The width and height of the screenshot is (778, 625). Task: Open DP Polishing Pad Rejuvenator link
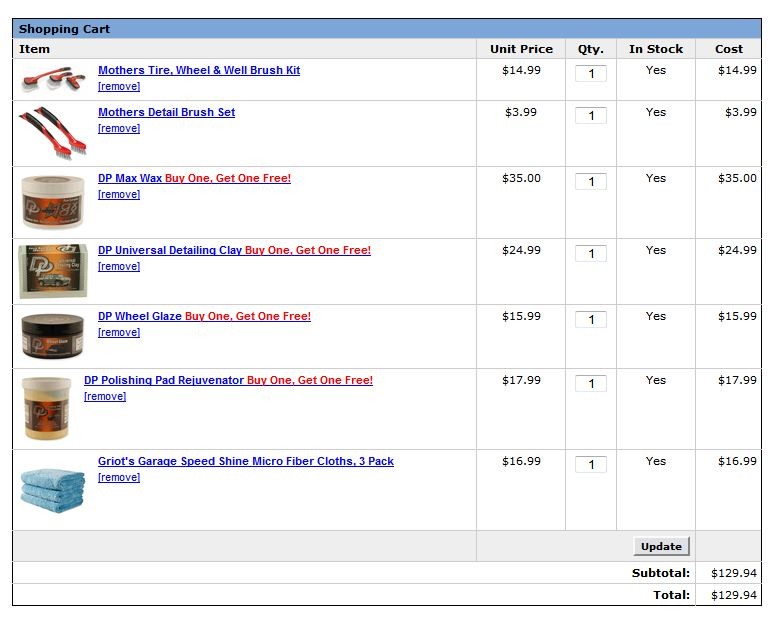(228, 380)
